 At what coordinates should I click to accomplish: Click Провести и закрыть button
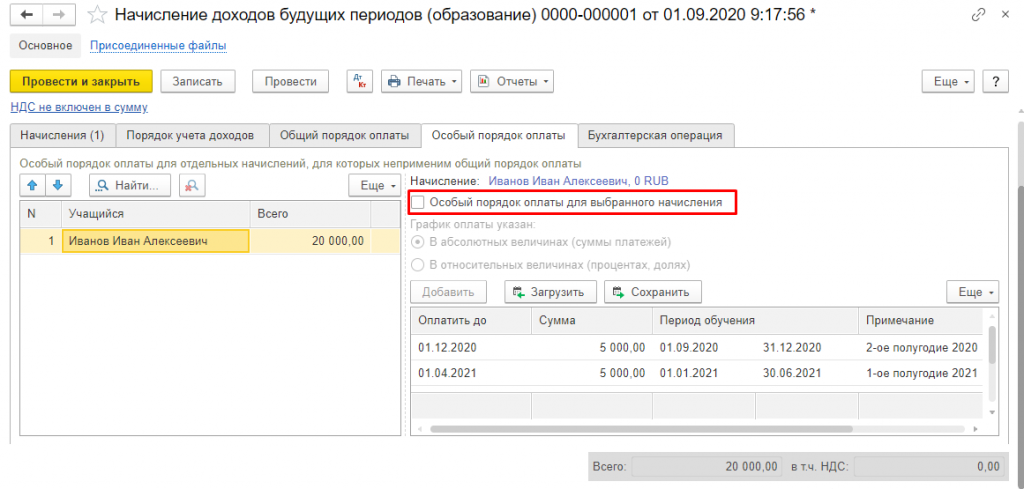(81, 82)
